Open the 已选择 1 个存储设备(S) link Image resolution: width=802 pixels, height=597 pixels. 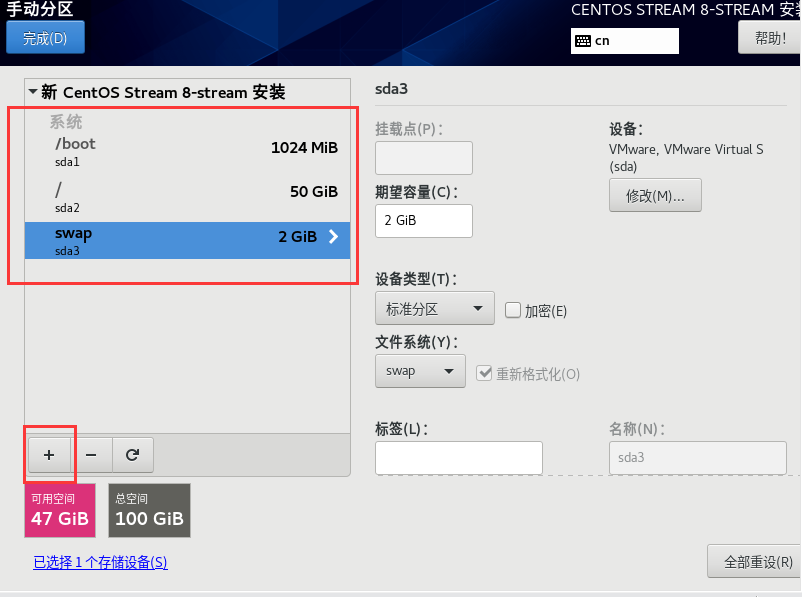click(x=100, y=563)
